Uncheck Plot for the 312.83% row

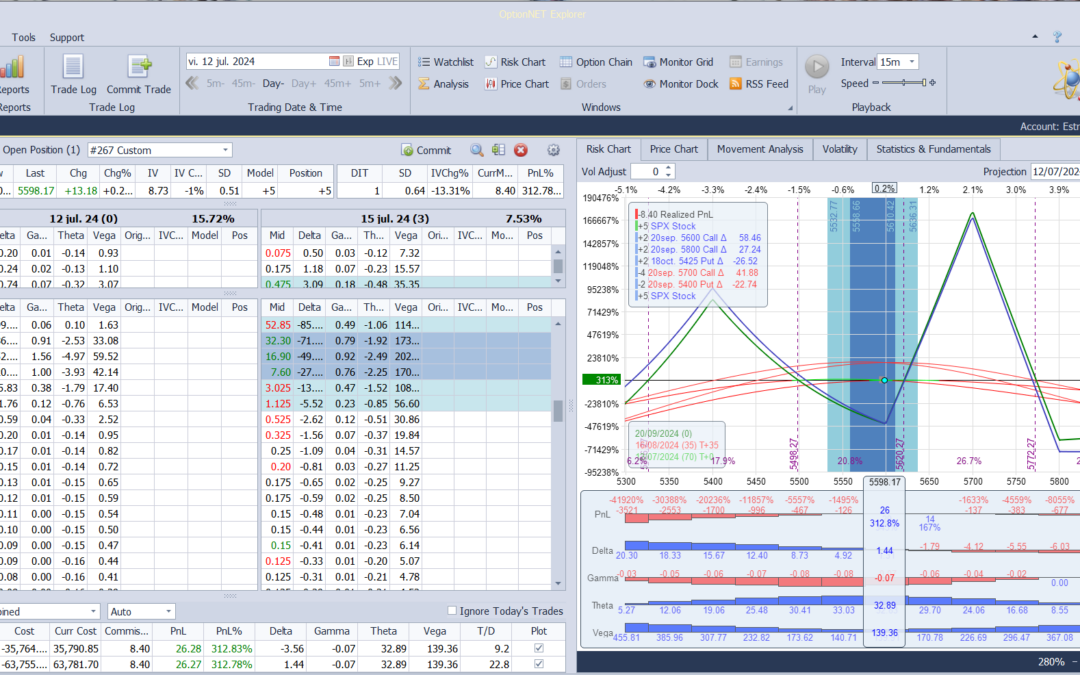point(539,648)
